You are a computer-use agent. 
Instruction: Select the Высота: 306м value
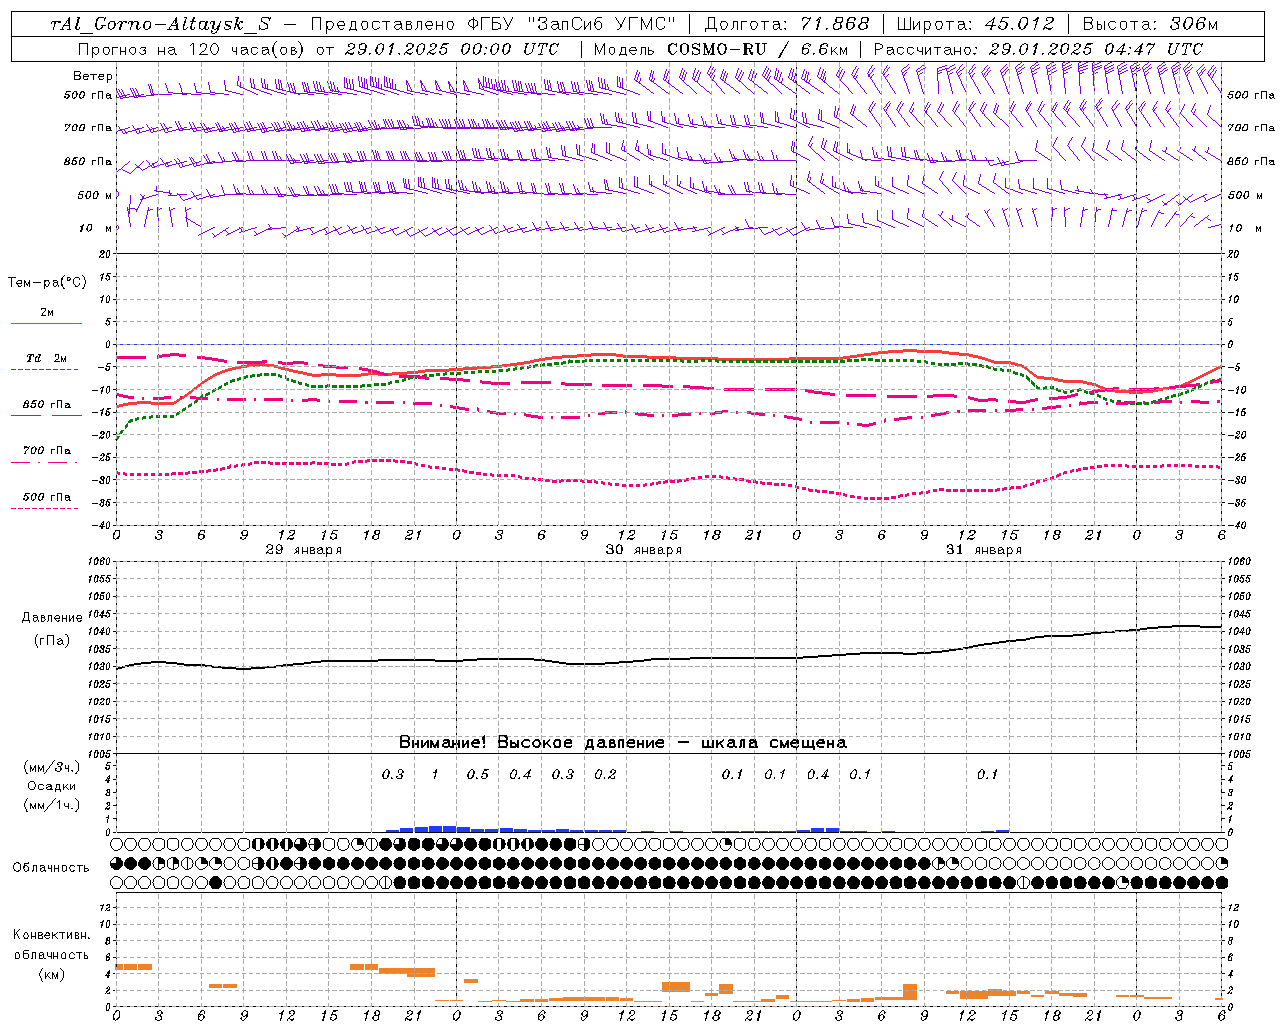point(1150,24)
